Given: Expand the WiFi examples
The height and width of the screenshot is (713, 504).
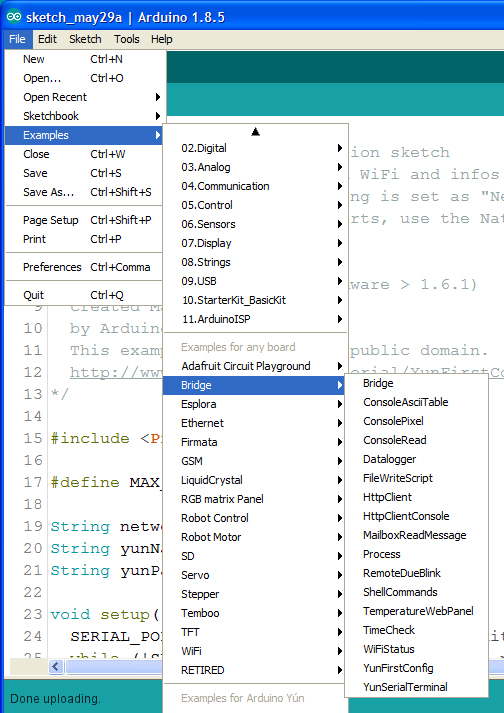Looking at the screenshot, I should [x=255, y=651].
